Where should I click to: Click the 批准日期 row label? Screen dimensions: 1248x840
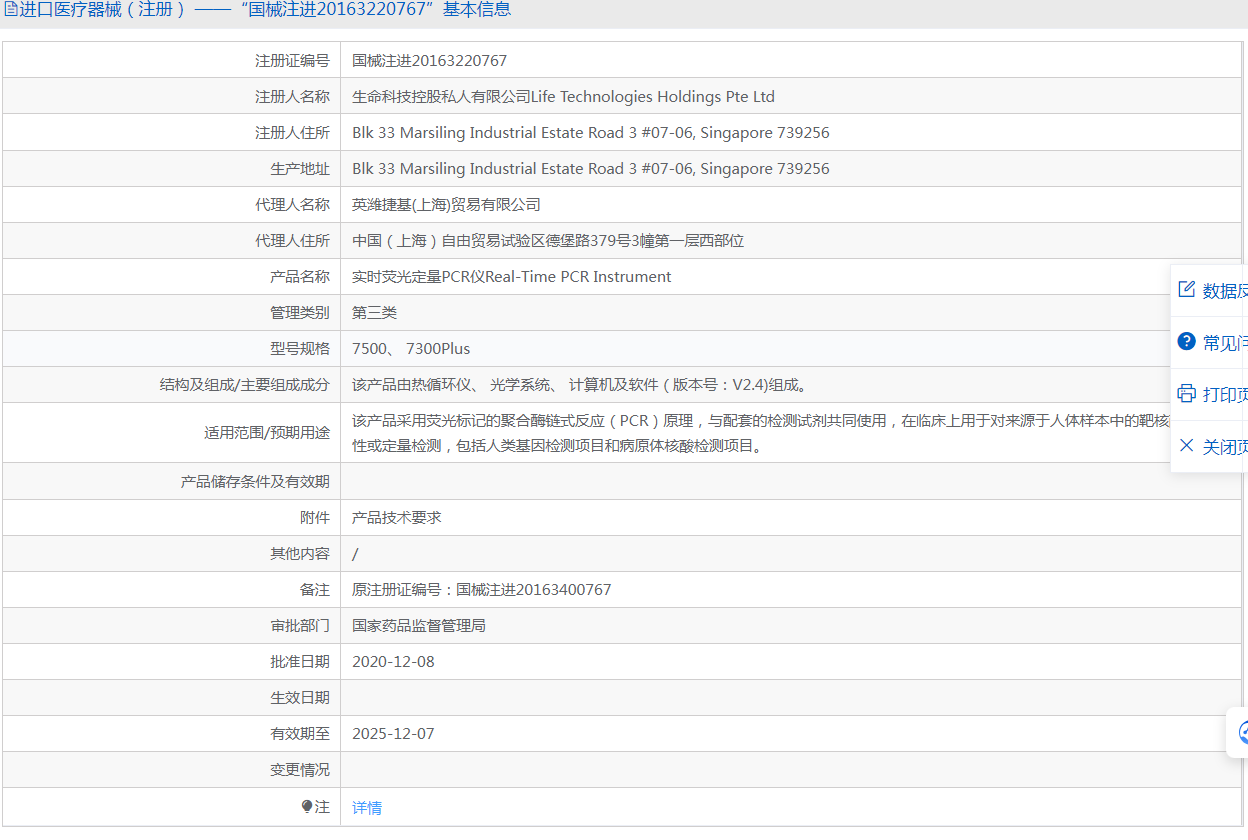300,662
